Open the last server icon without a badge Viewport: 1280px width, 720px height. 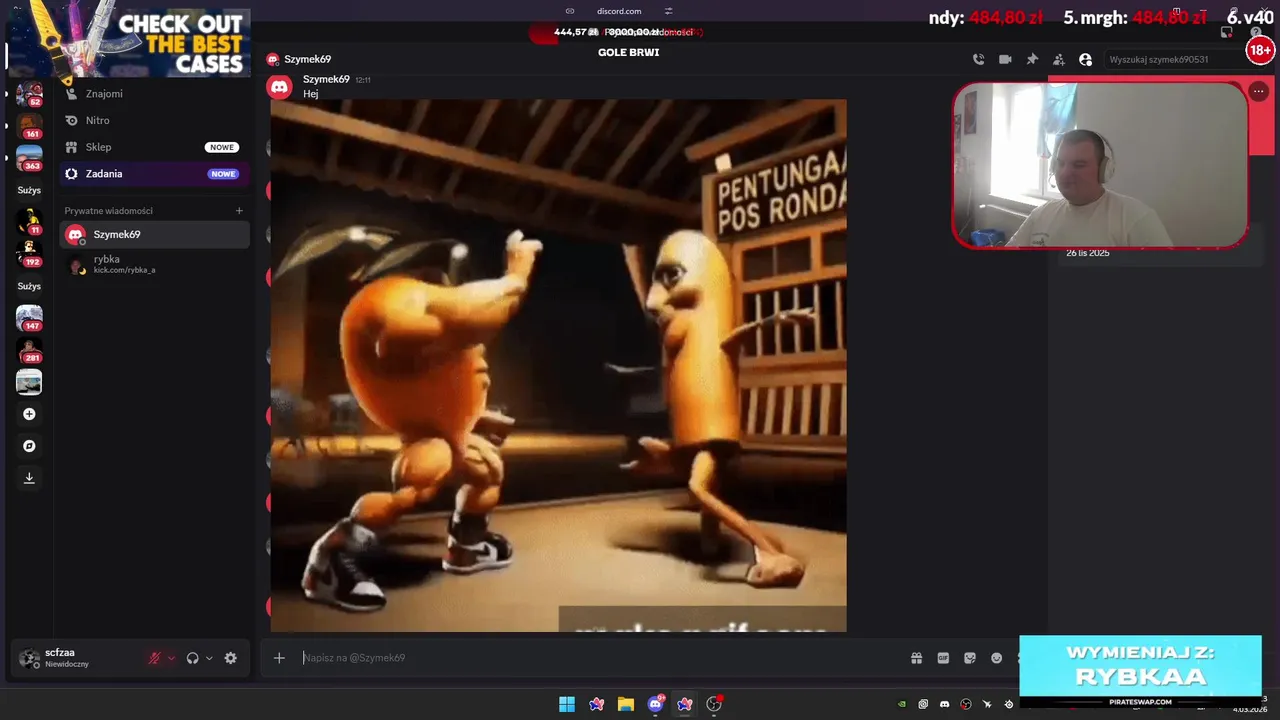(29, 382)
